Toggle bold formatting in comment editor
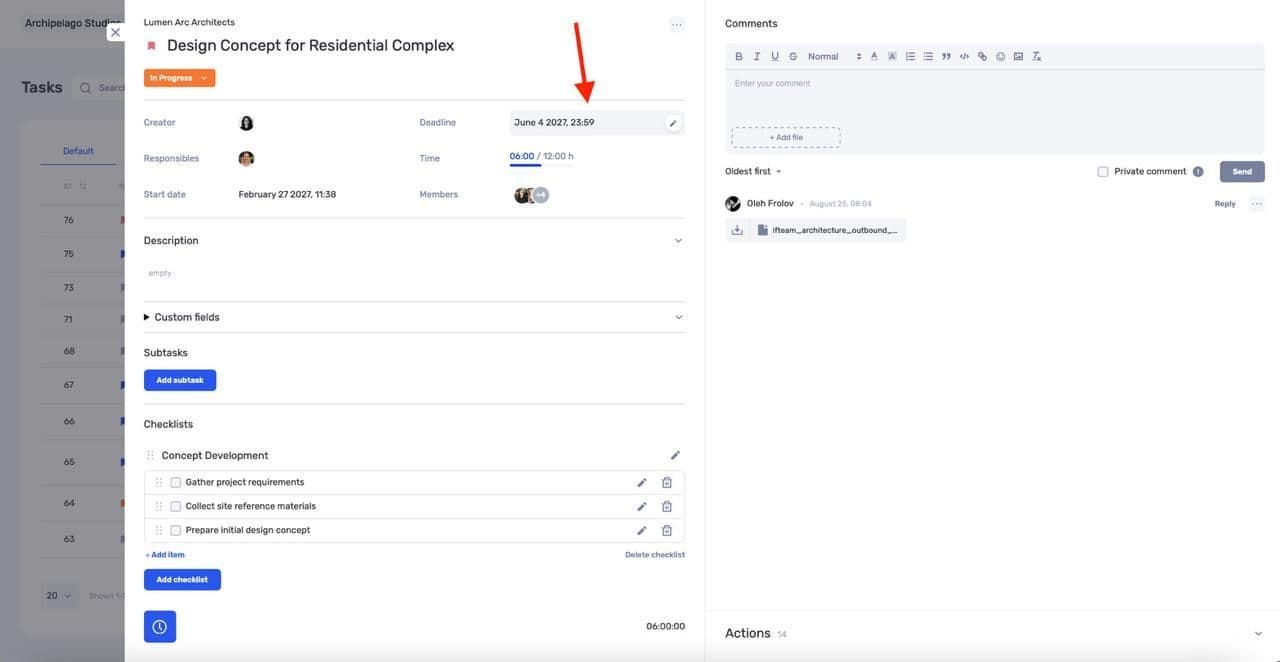 click(739, 56)
